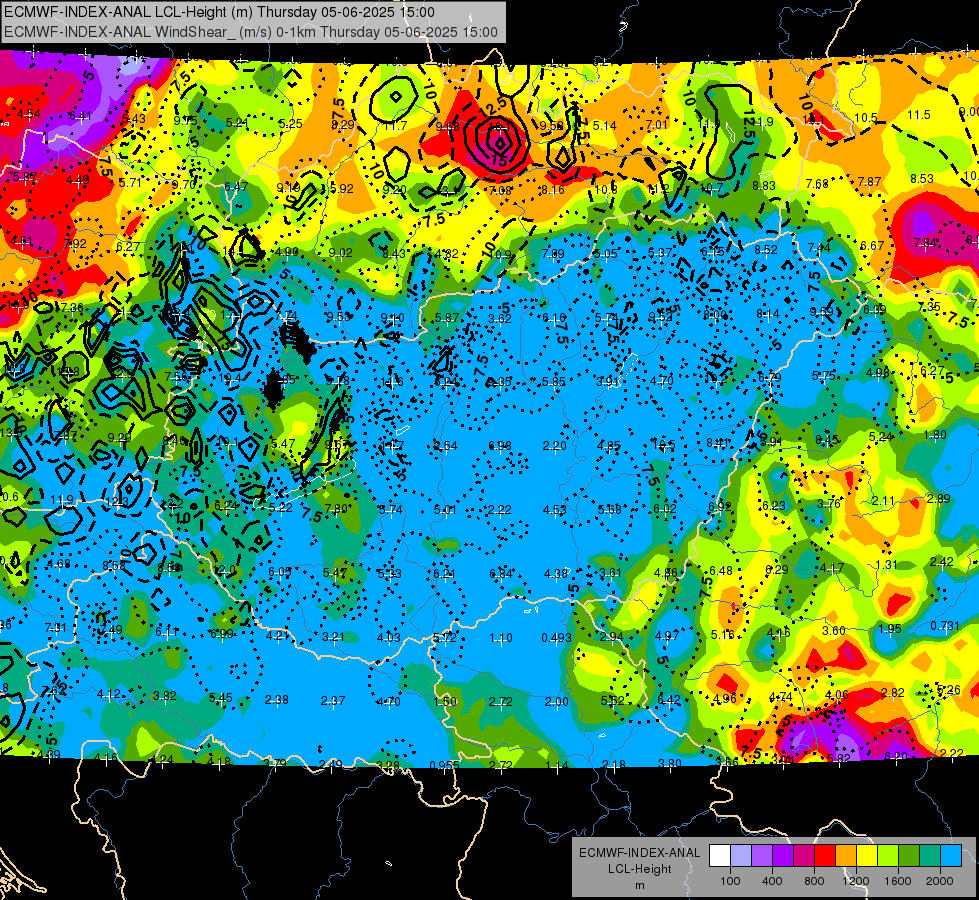The image size is (979, 900).
Task: Select the white legend swatch
Action: [720, 855]
